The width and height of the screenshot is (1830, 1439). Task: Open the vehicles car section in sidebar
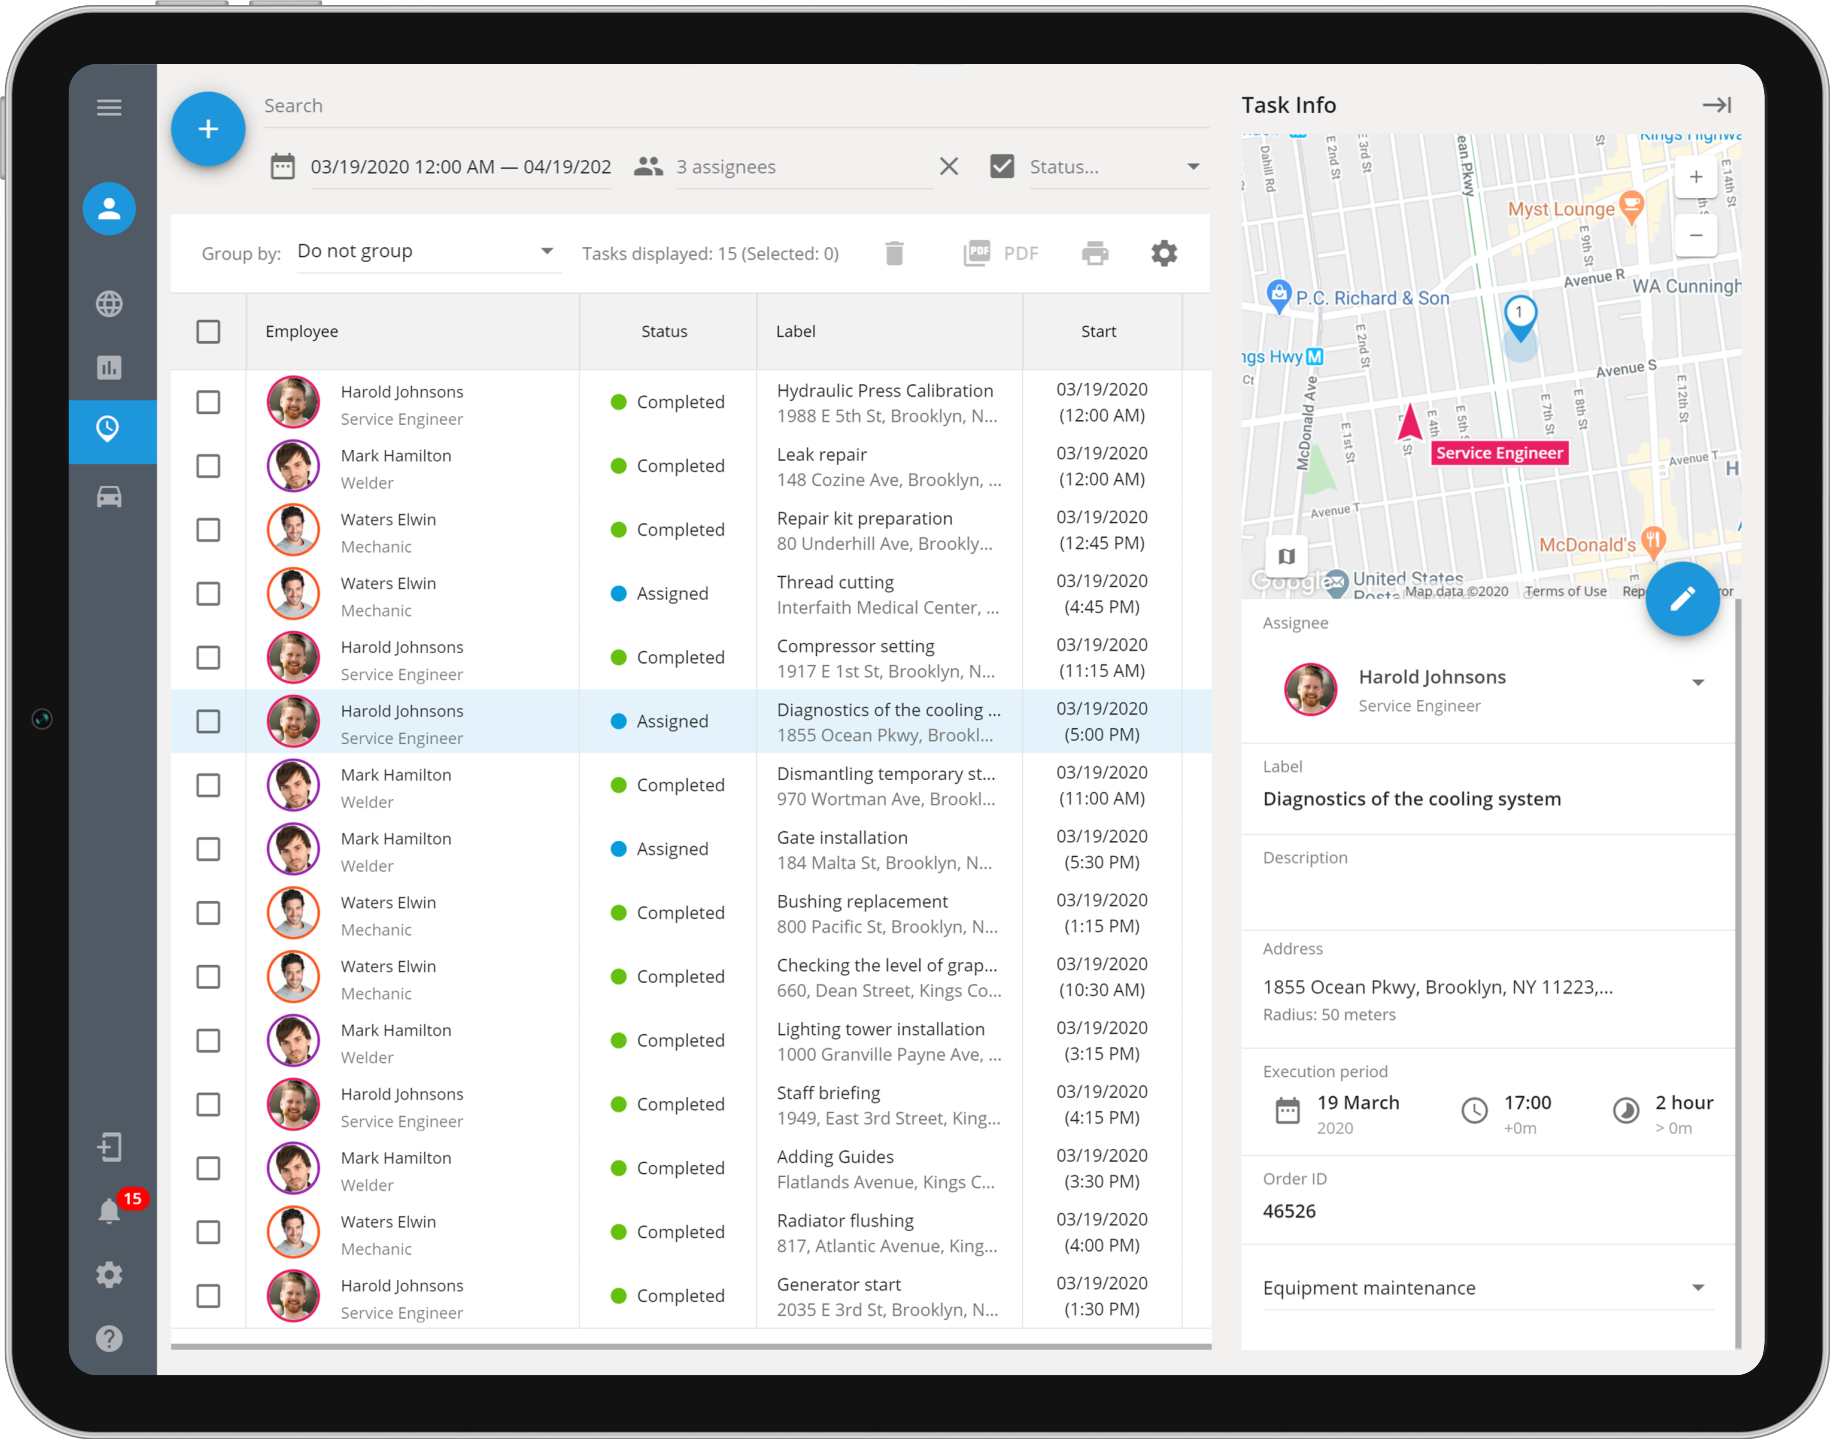[x=109, y=497]
